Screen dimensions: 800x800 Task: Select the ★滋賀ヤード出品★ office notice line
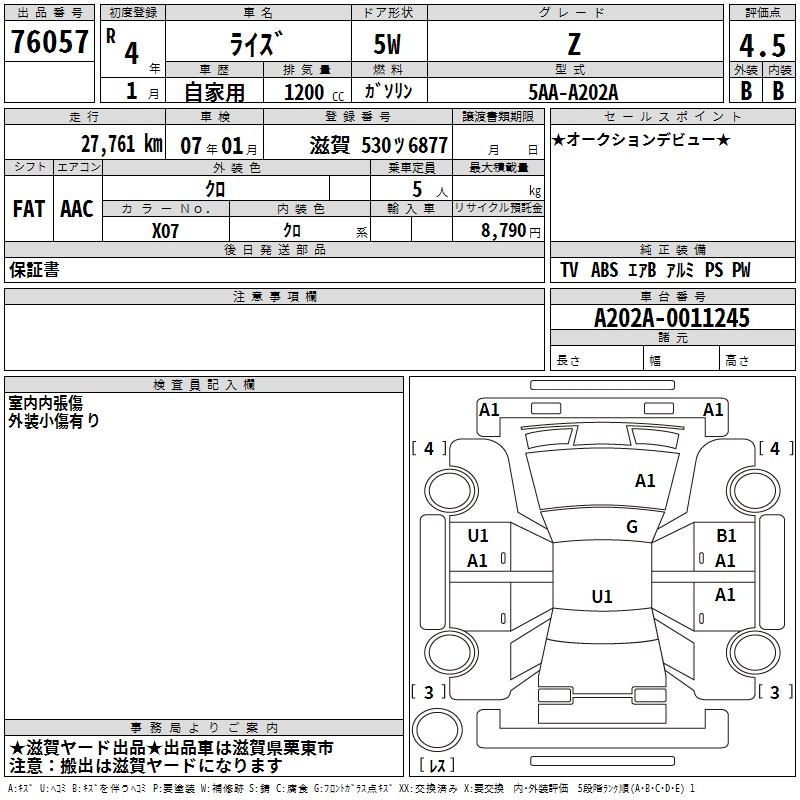[171, 748]
